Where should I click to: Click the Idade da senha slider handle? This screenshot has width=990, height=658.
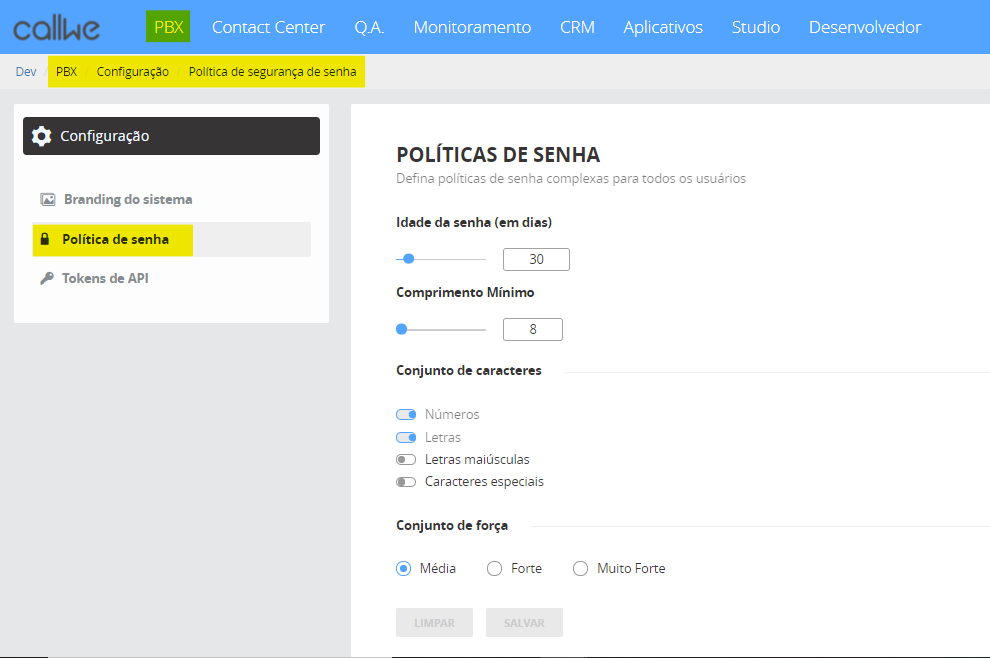tap(408, 259)
